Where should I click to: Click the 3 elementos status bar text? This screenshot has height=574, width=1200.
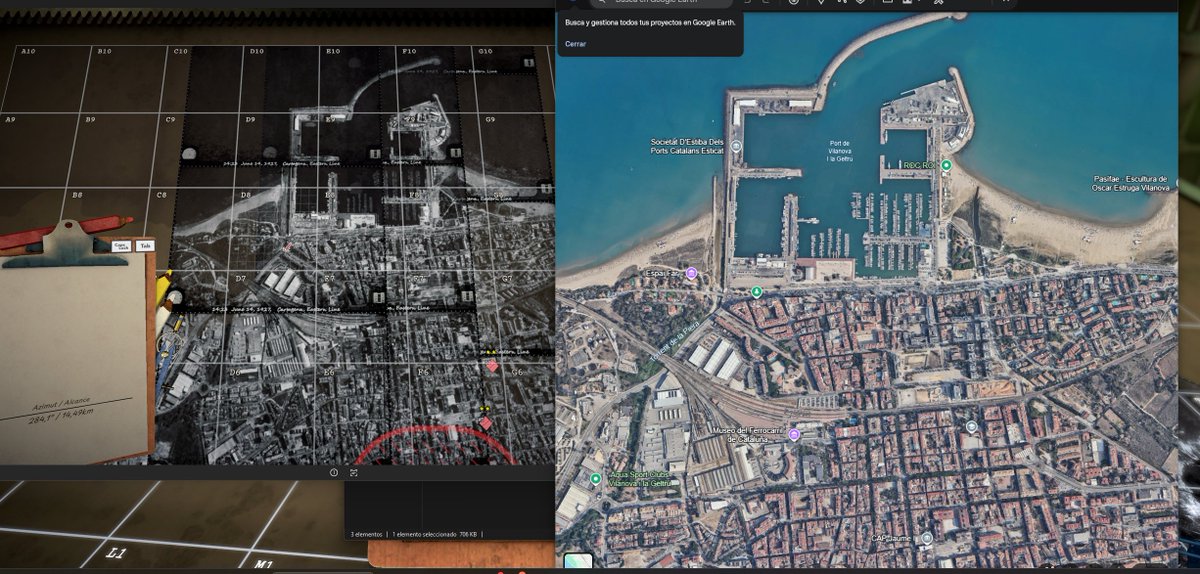365,535
